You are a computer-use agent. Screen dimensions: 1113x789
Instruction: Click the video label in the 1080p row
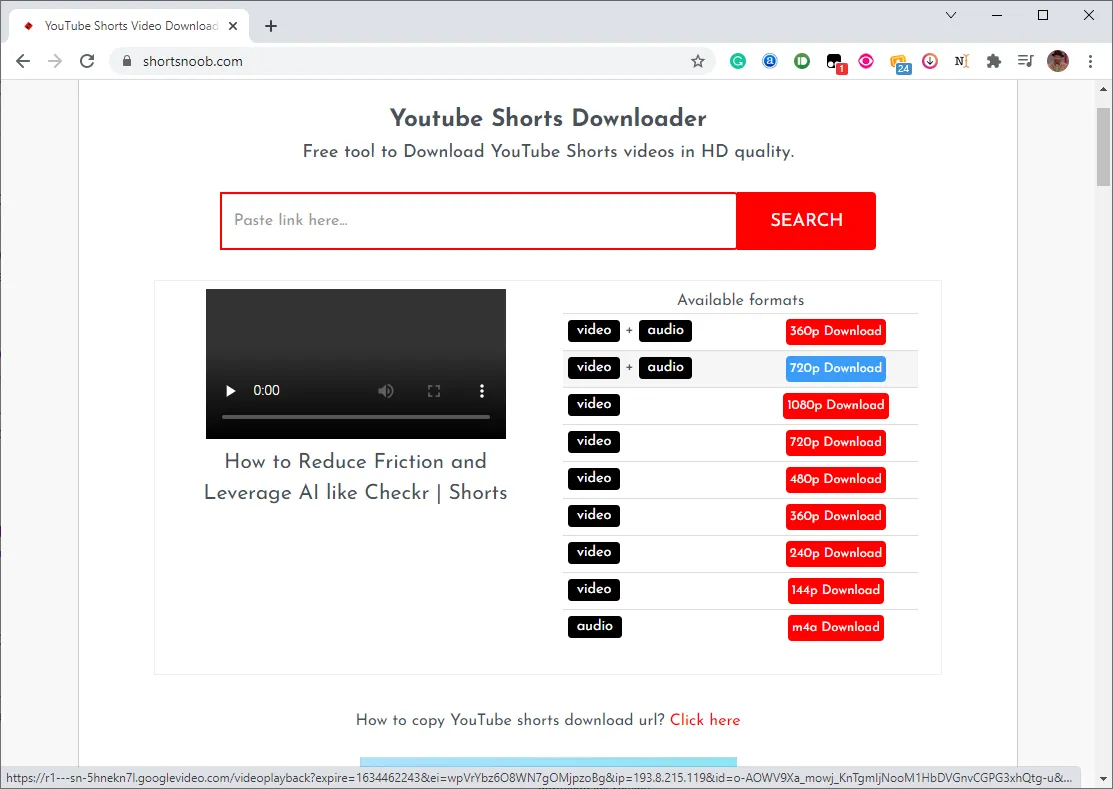tap(593, 404)
